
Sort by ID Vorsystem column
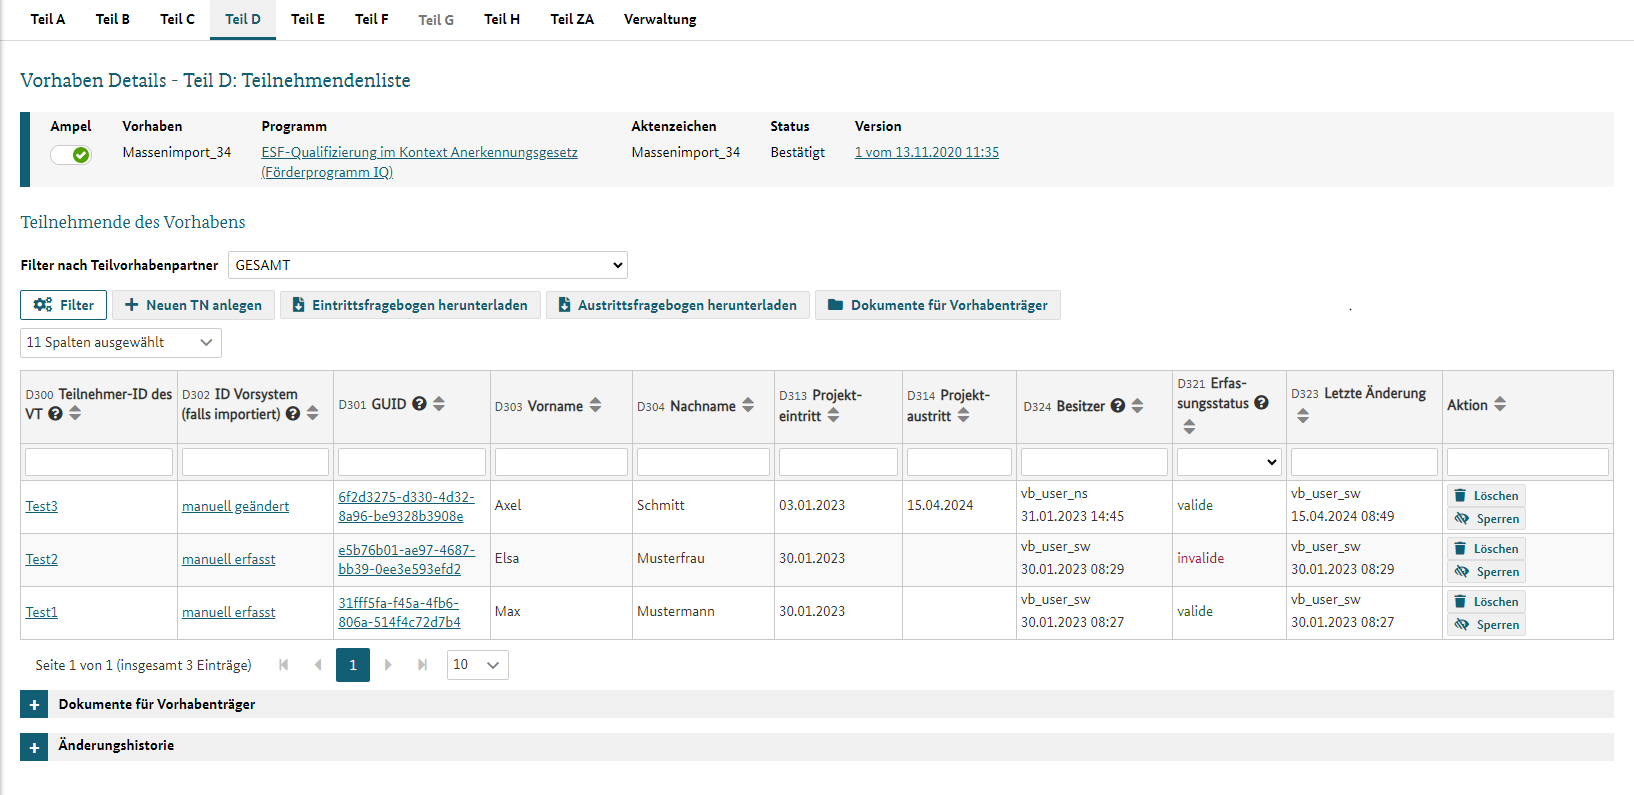pos(312,413)
